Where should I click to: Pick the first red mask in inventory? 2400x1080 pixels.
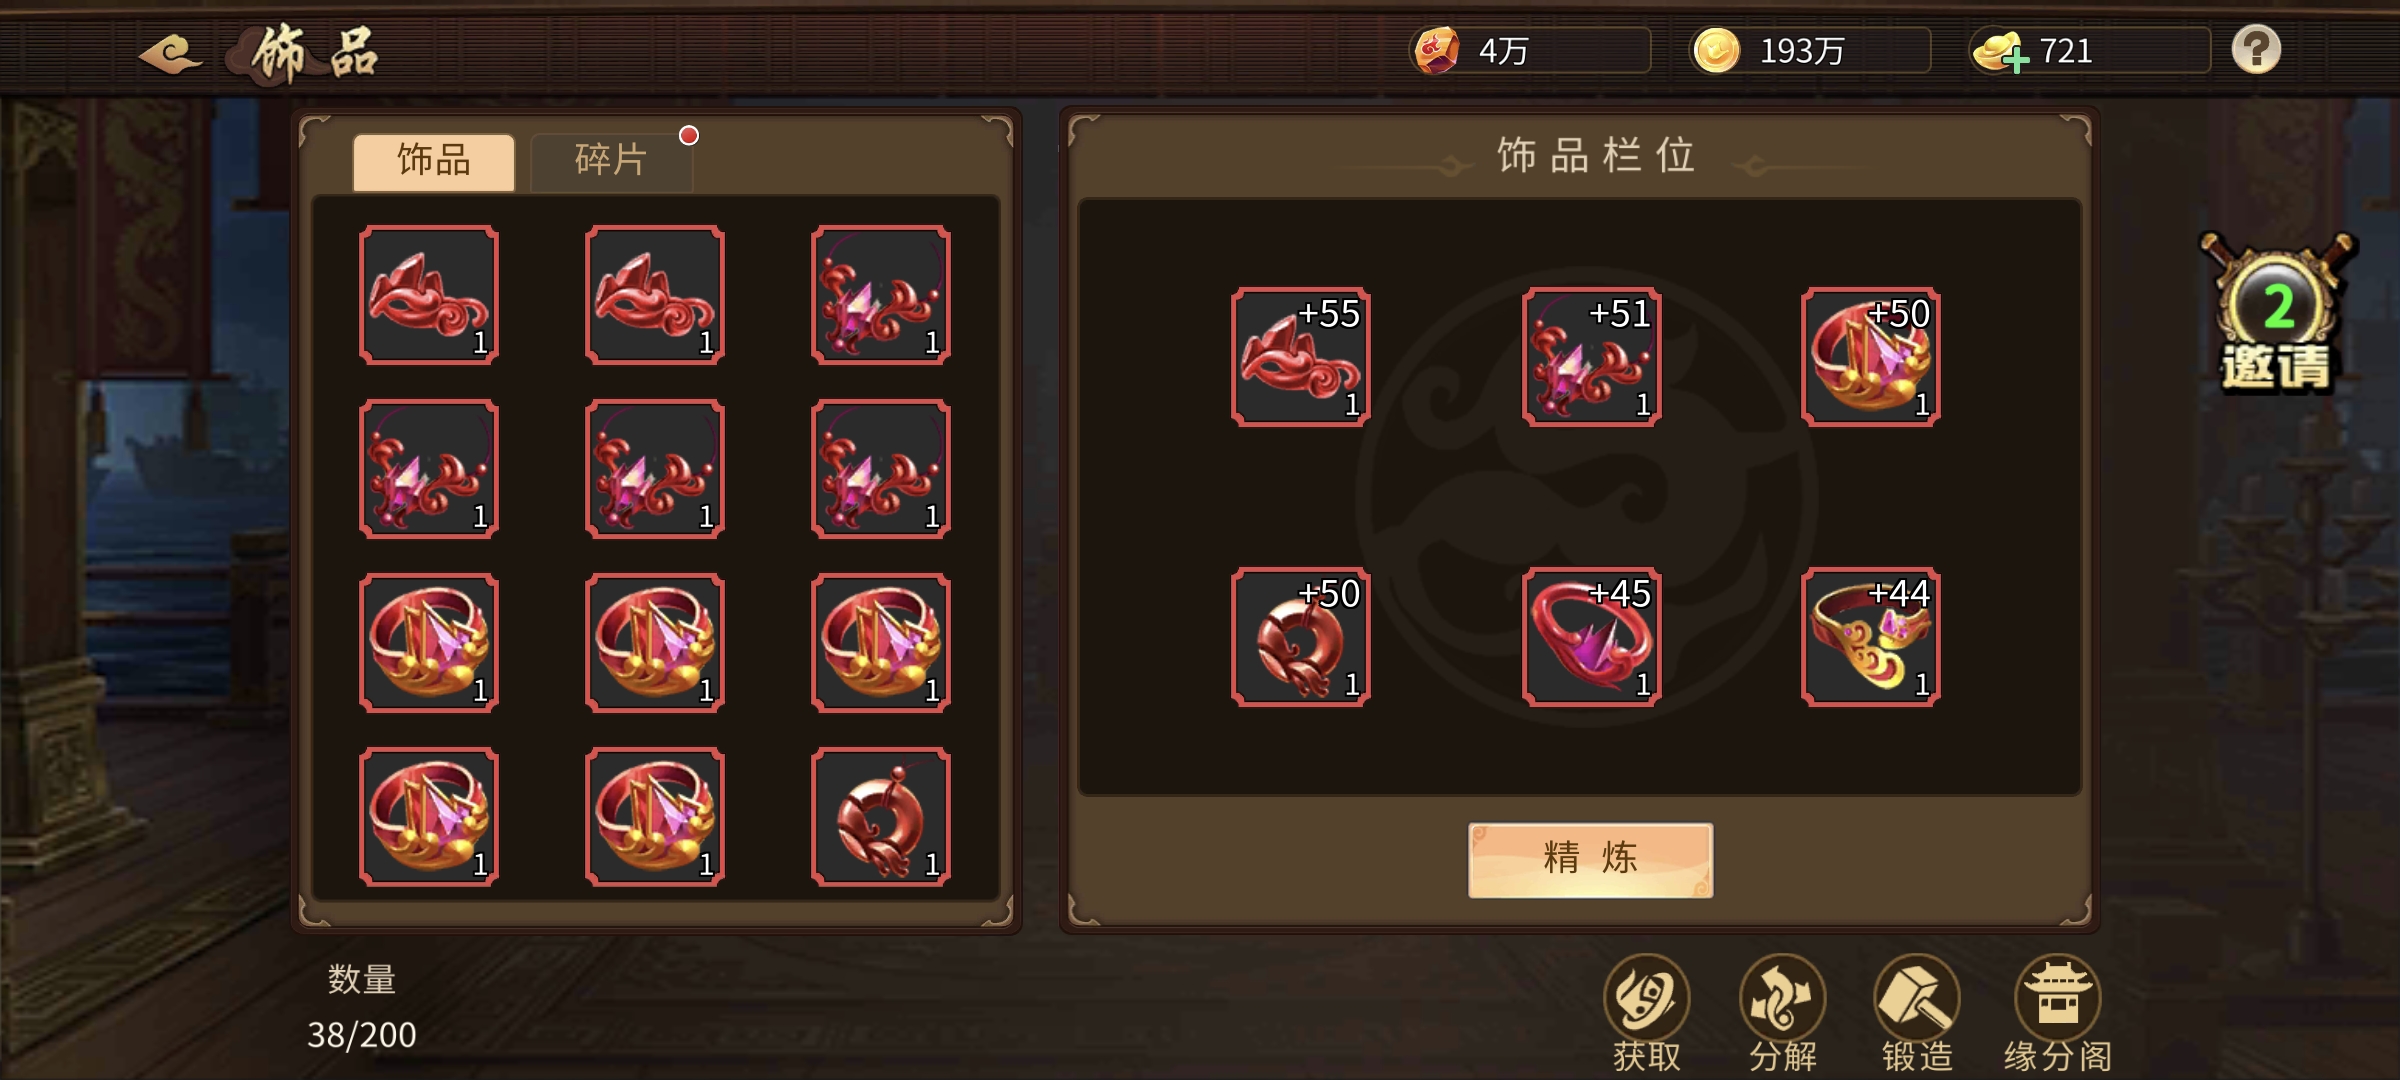click(429, 295)
